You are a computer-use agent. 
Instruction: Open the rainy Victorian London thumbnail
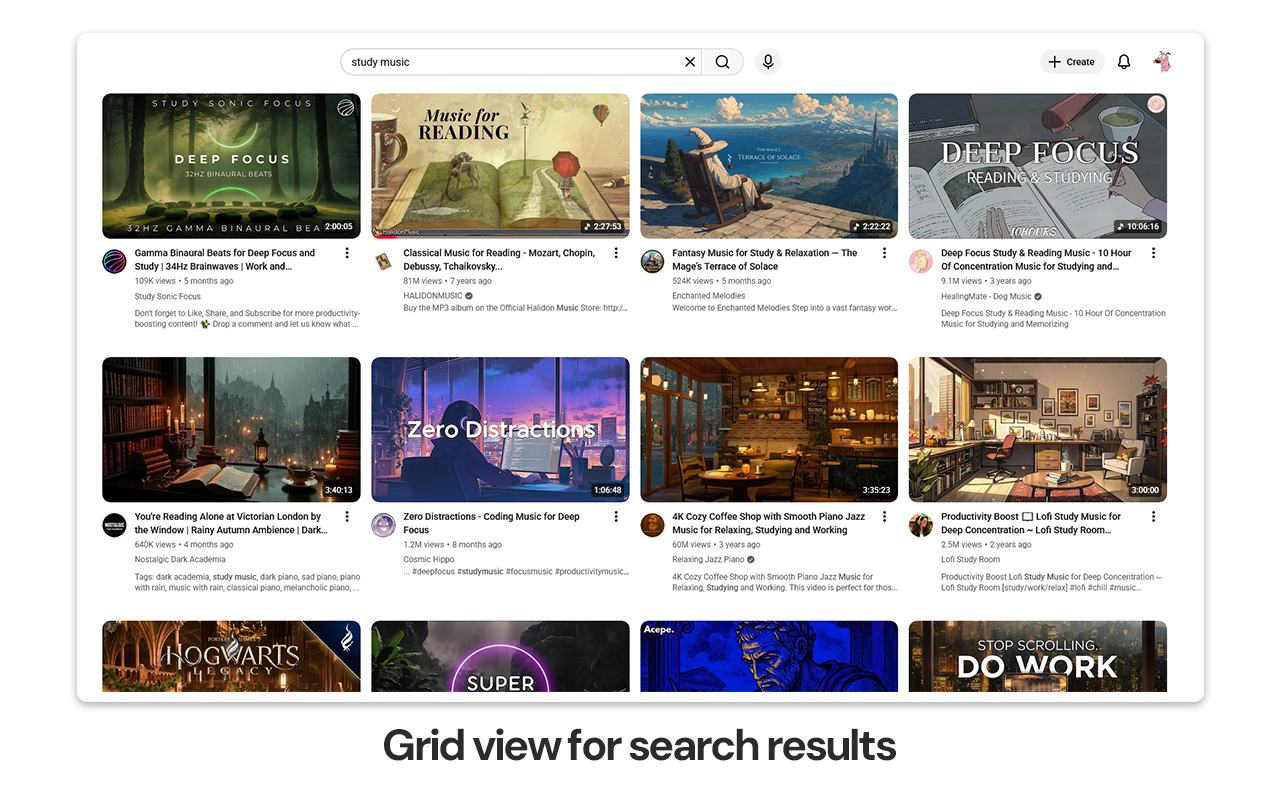231,429
